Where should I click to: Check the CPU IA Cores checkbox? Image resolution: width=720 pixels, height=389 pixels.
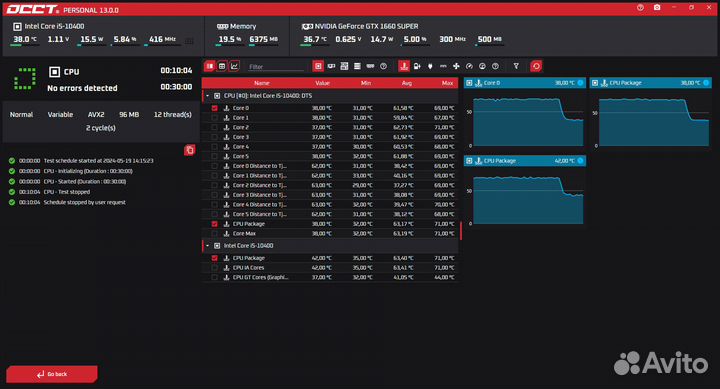pyautogui.click(x=214, y=267)
